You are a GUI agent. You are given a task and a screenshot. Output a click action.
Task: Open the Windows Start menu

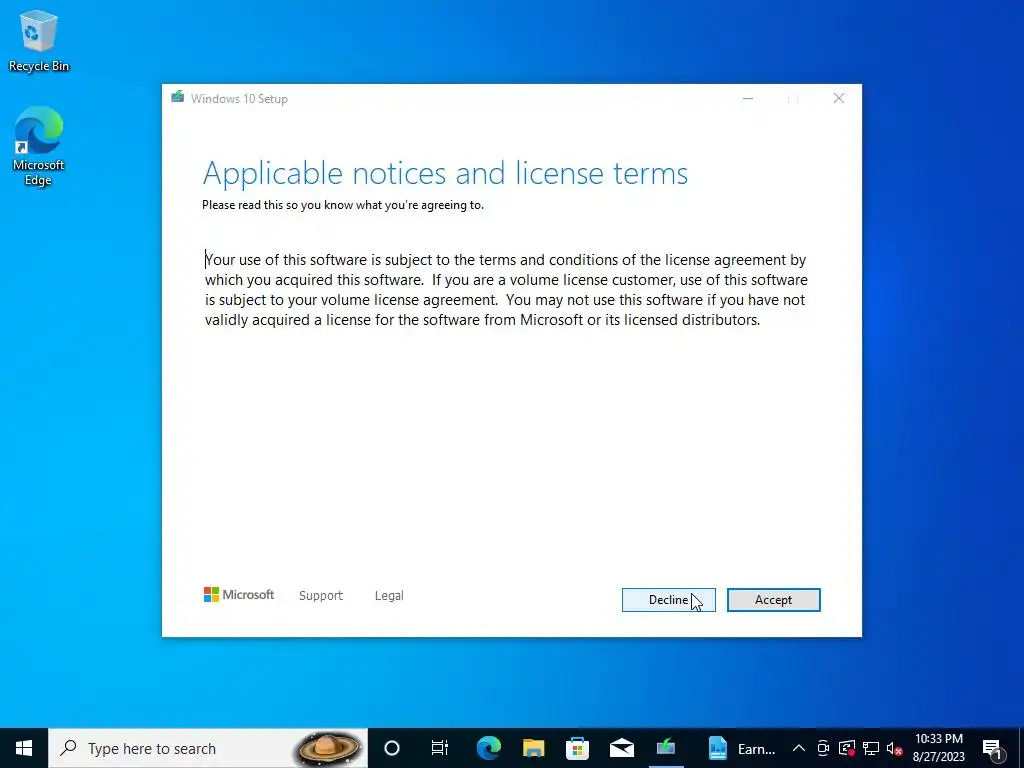pyautogui.click(x=24, y=748)
